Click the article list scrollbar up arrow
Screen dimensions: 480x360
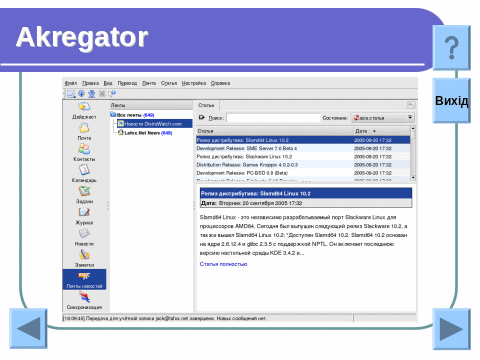coord(413,129)
